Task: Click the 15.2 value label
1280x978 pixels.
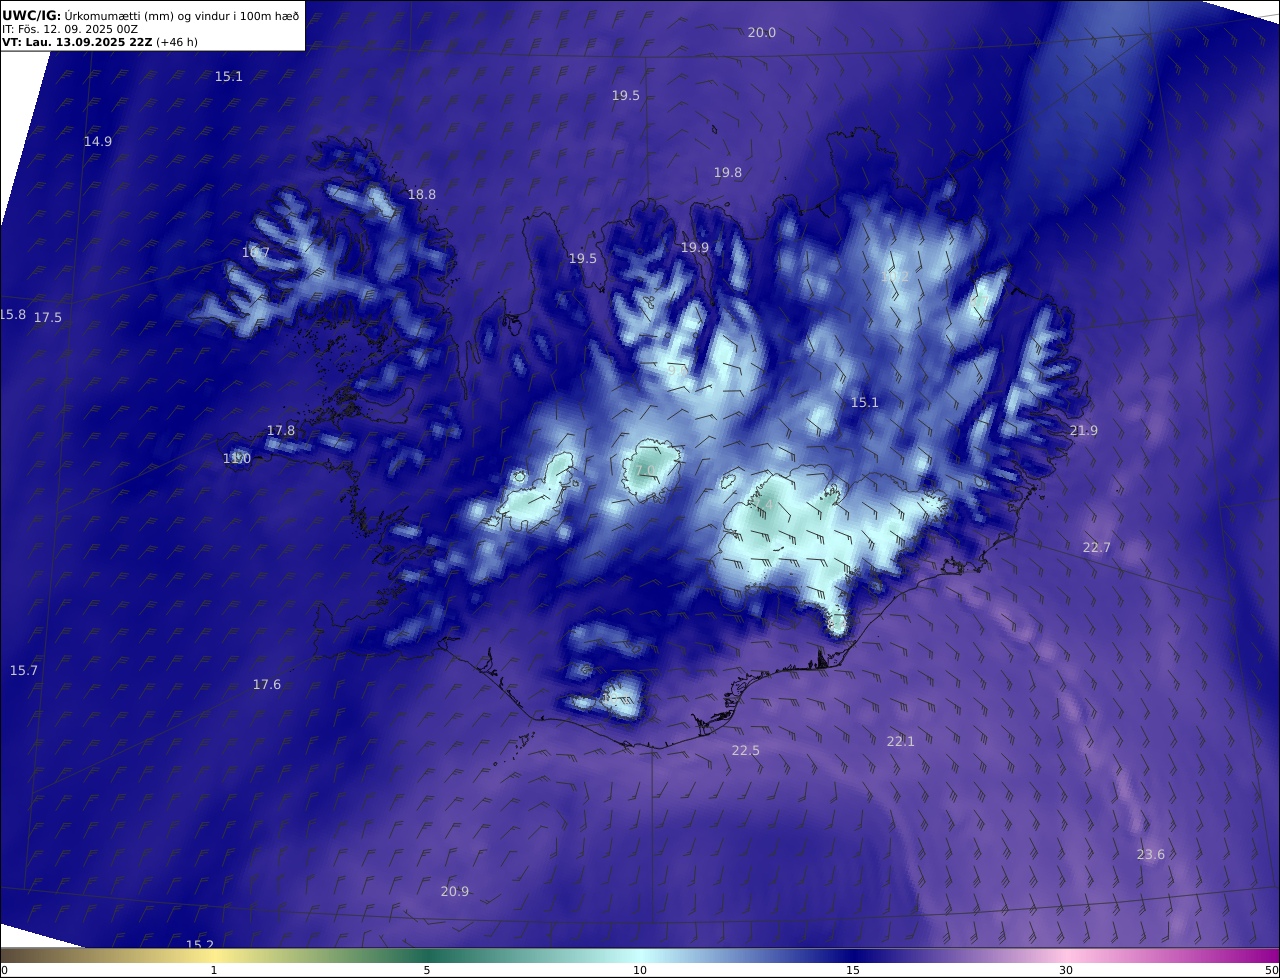Action: point(200,944)
